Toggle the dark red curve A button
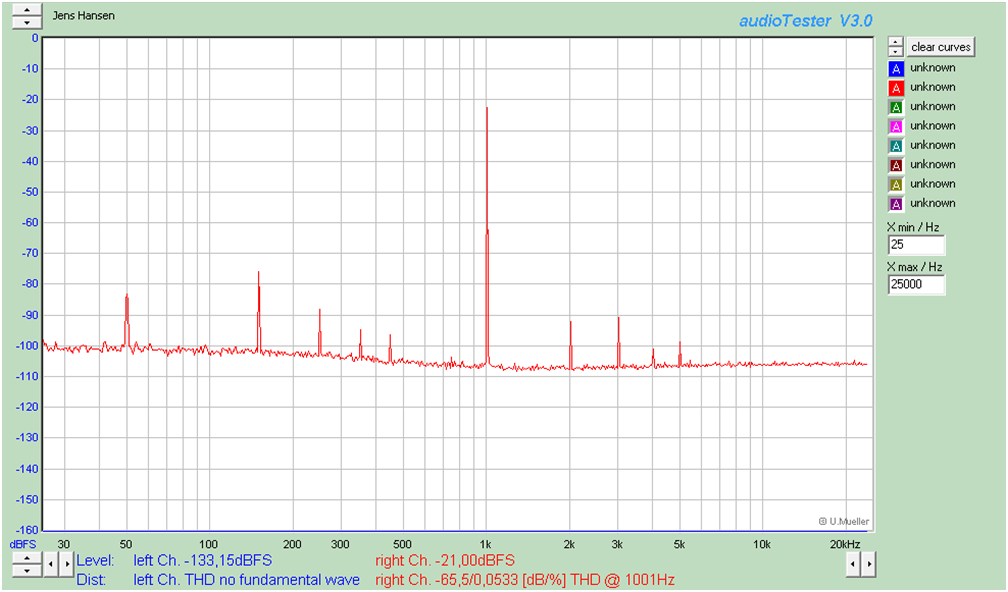This screenshot has width=1008, height=592. tap(896, 165)
